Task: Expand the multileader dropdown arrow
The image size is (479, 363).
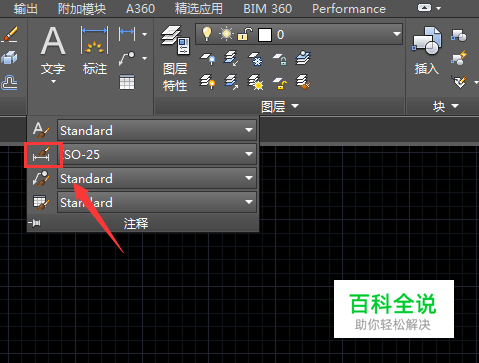Action: pos(144,58)
